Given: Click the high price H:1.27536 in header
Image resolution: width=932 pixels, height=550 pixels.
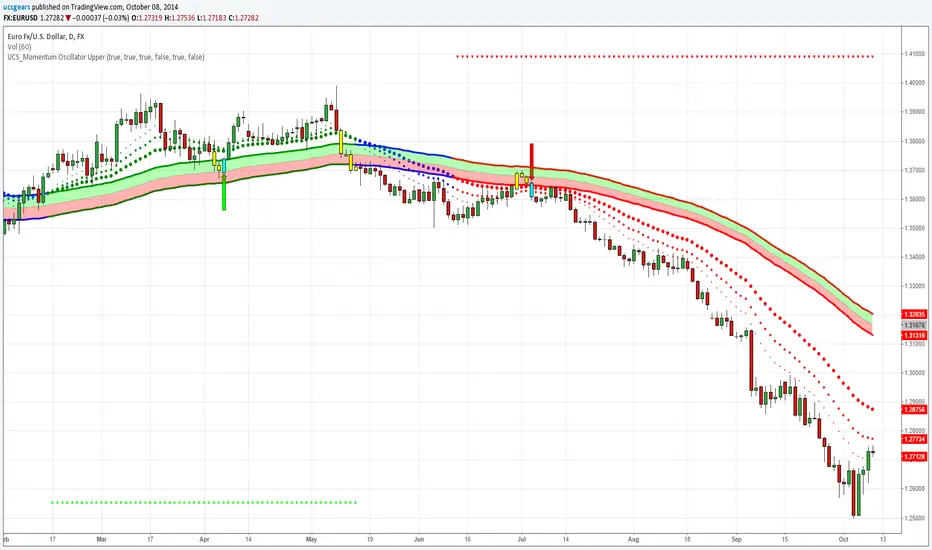Looking at the screenshot, I should pos(180,18).
